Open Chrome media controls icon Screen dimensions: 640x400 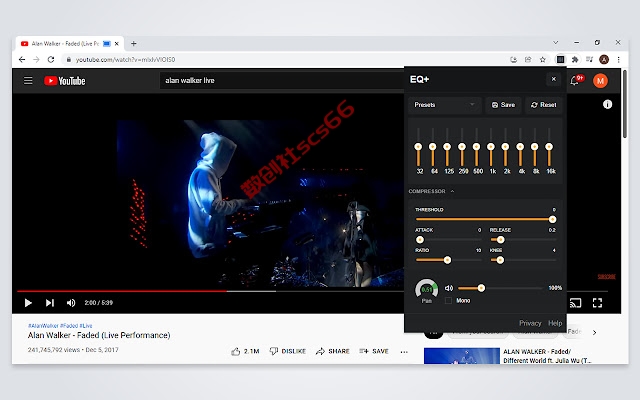pyautogui.click(x=589, y=60)
